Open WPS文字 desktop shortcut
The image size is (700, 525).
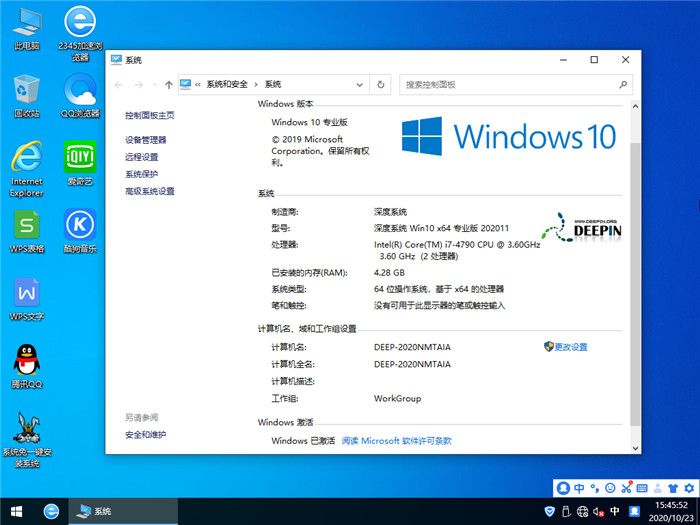pos(27,299)
